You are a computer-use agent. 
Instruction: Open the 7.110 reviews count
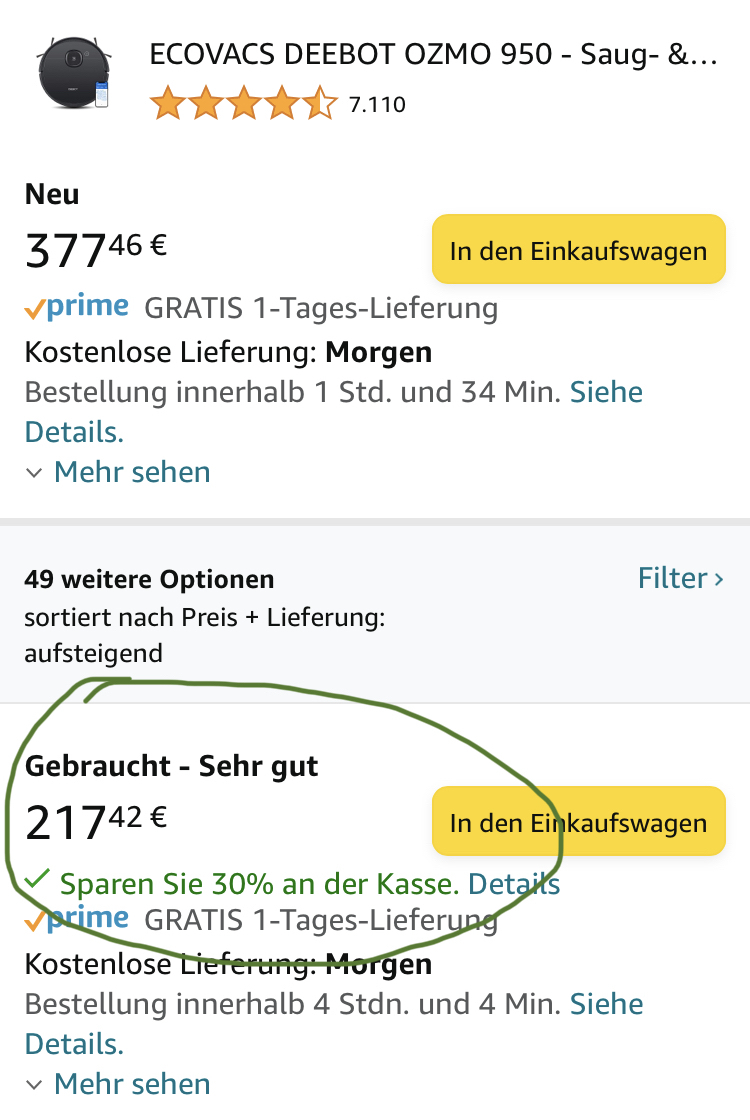377,104
